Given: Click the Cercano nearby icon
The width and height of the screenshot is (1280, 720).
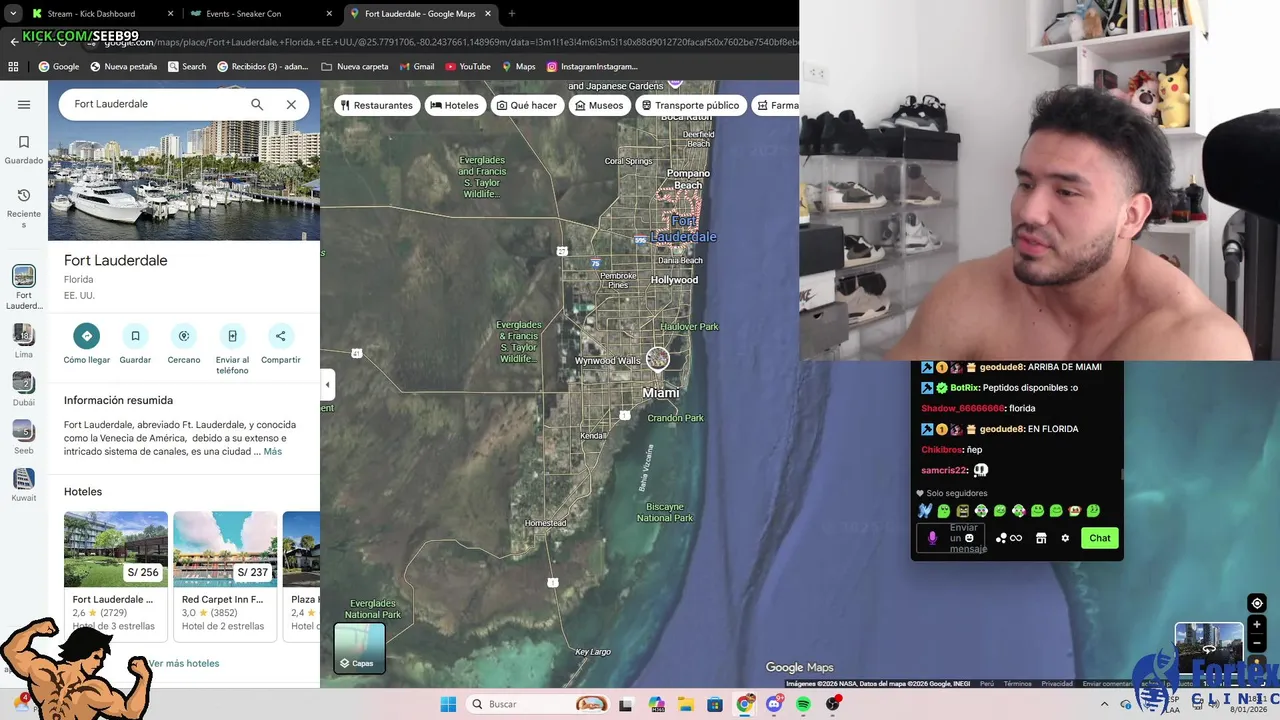Looking at the screenshot, I should [184, 336].
